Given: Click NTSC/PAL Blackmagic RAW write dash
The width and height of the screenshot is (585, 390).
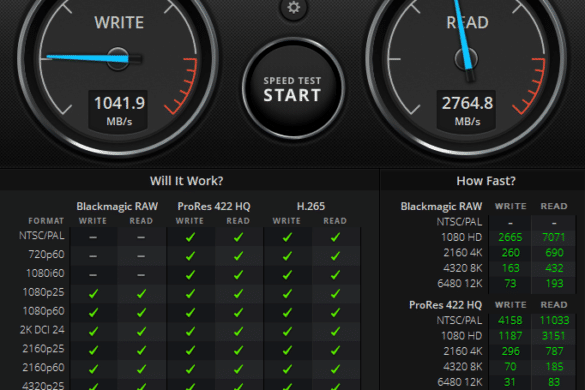Looking at the screenshot, I should coord(93,237).
